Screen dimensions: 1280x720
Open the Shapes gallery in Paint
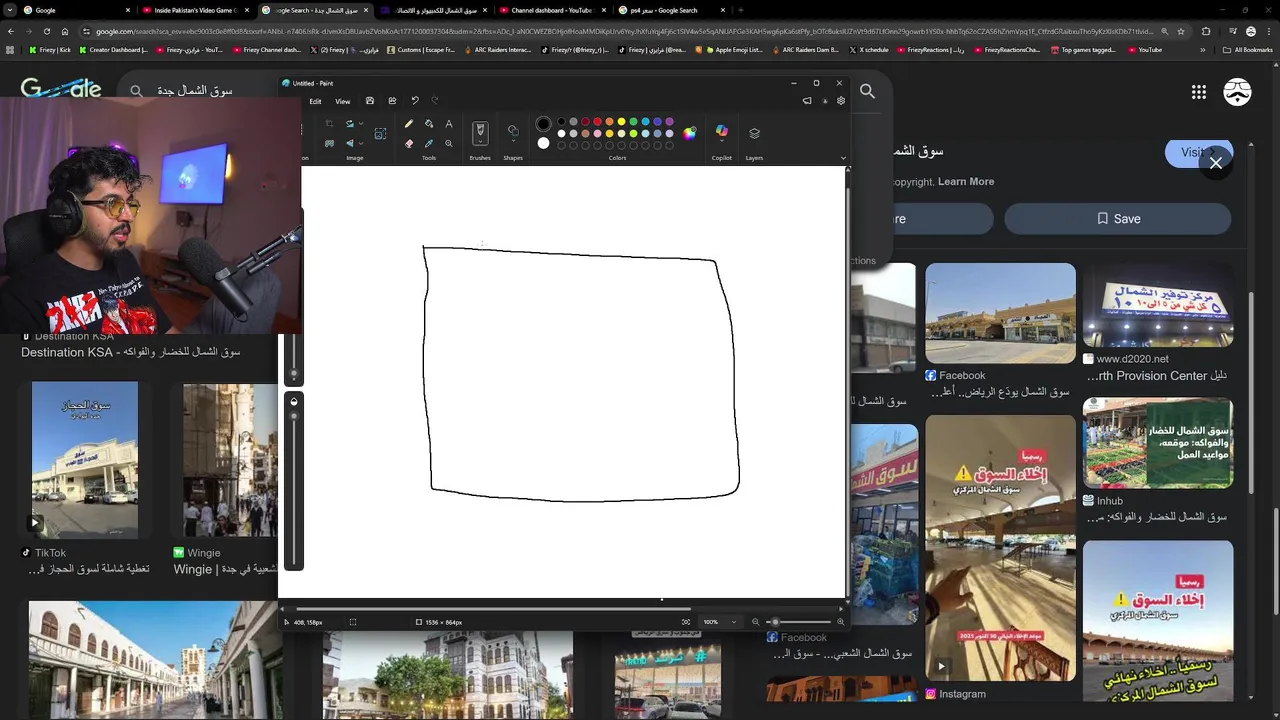(513, 133)
